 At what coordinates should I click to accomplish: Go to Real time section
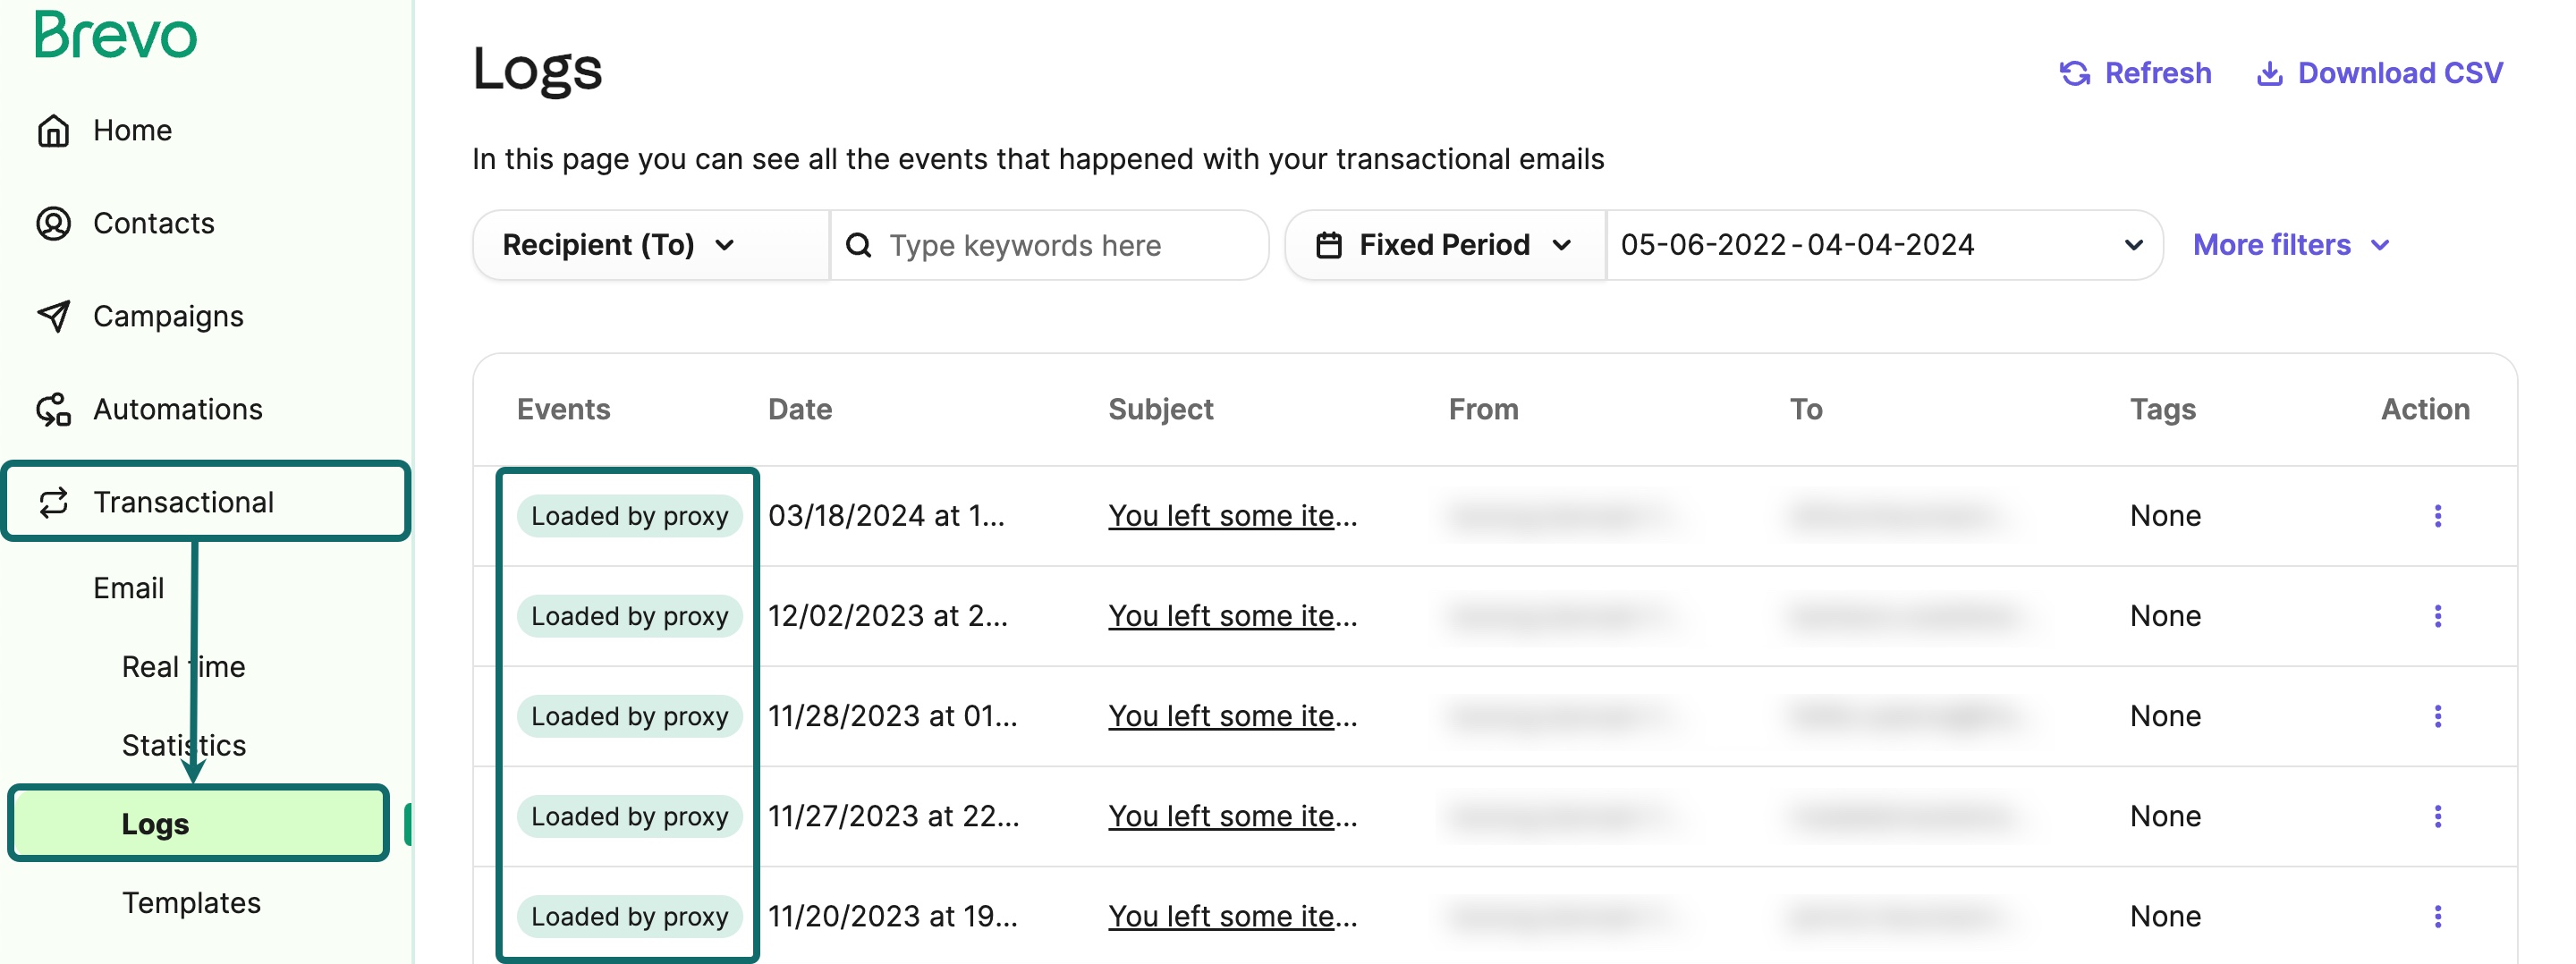184,666
